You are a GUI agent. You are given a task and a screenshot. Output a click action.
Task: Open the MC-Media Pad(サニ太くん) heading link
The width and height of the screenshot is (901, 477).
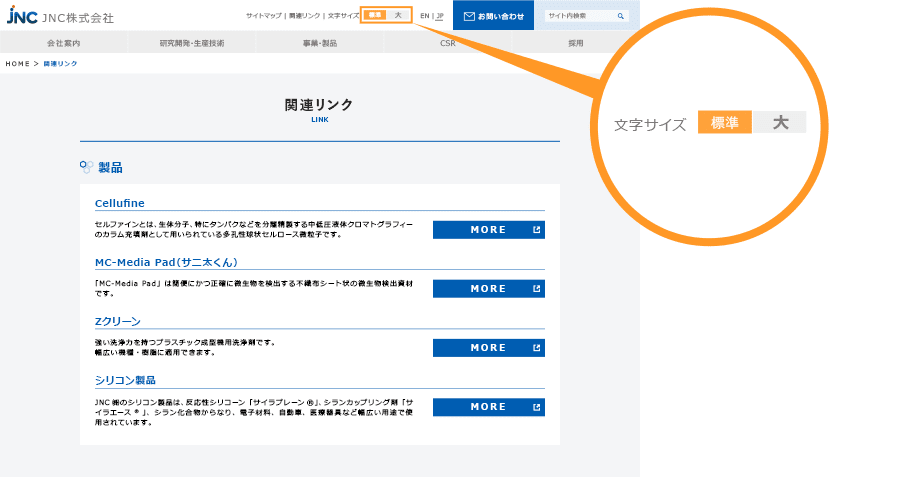pos(166,262)
